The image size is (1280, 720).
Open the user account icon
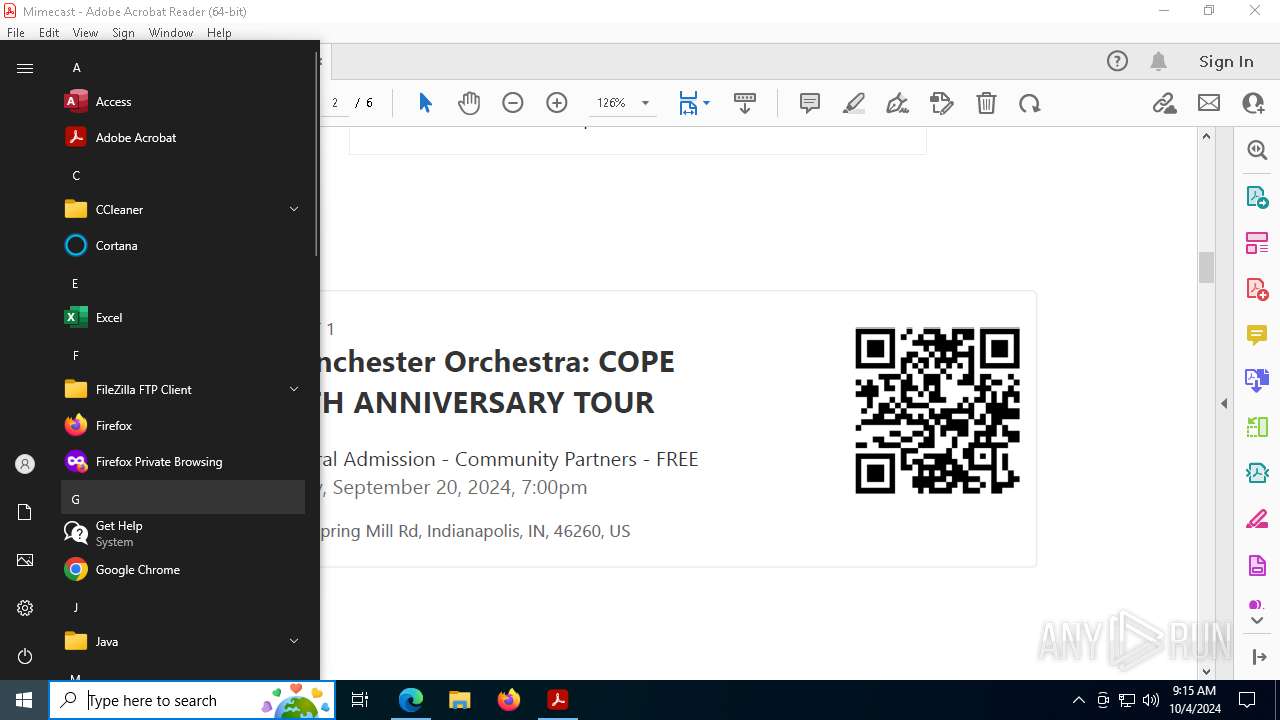tap(25, 464)
